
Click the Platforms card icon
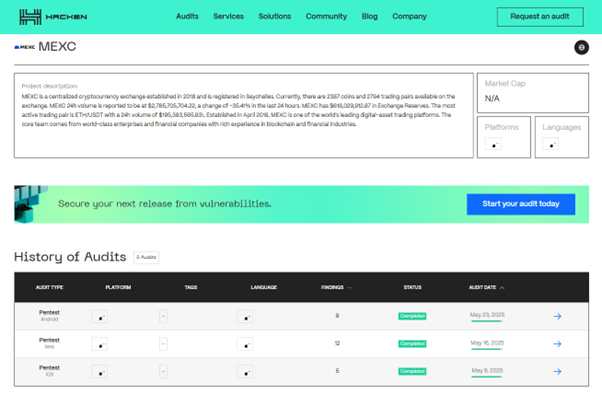pos(493,144)
